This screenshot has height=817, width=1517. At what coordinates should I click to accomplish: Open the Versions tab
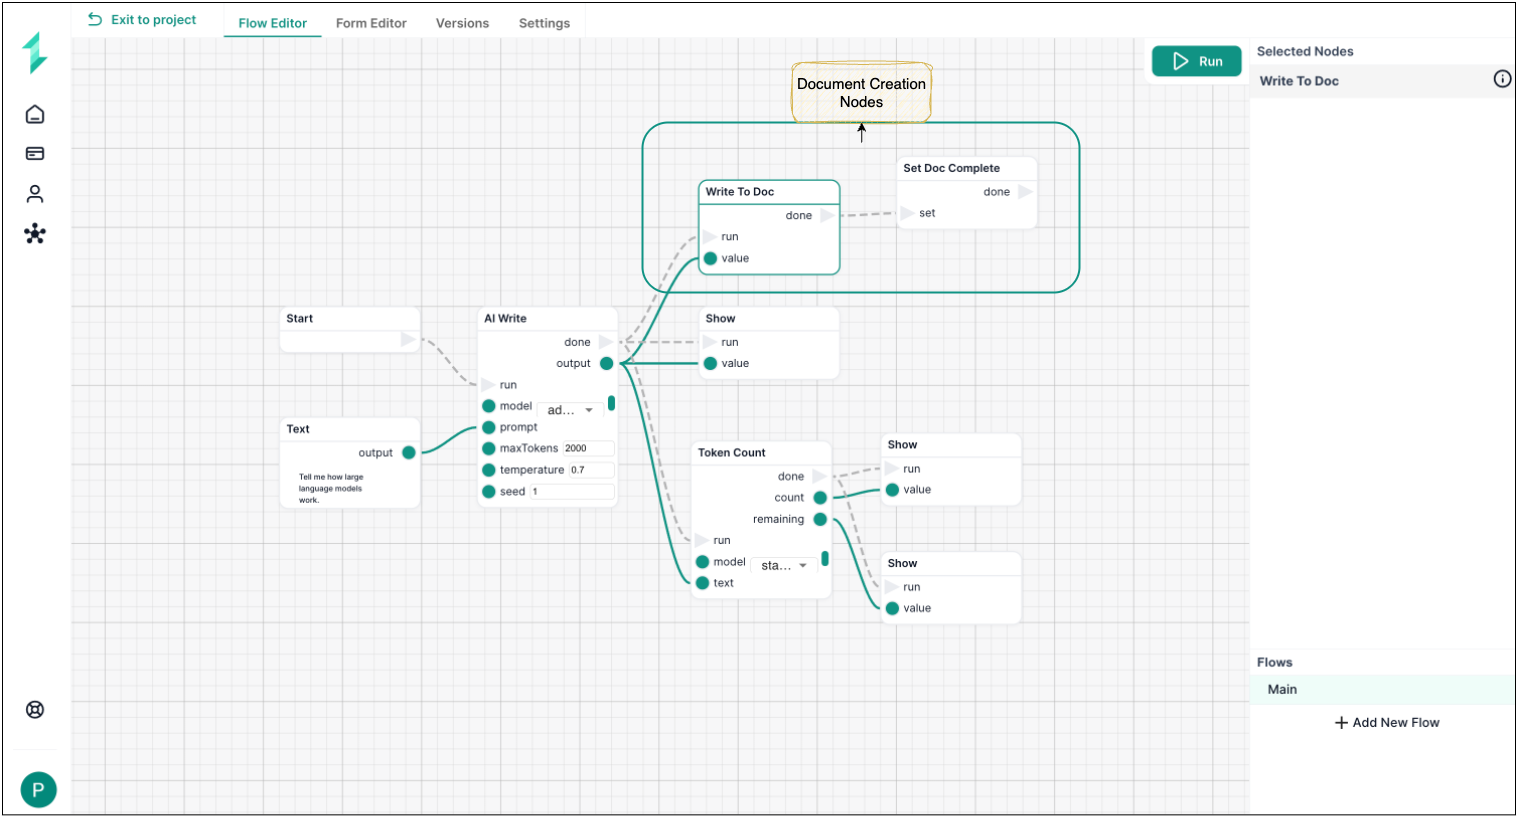coord(462,23)
